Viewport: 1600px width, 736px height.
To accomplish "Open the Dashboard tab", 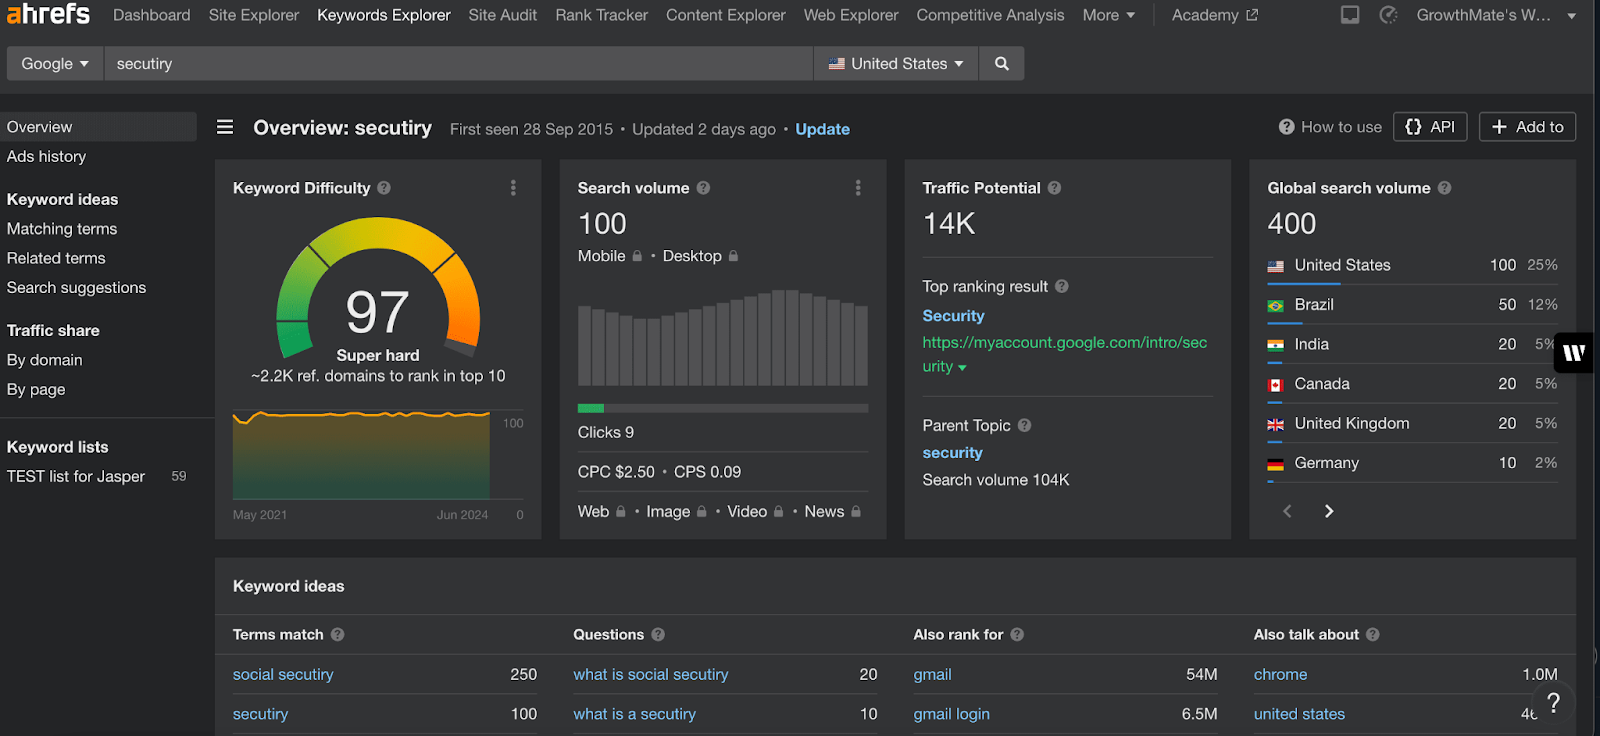I will (151, 15).
